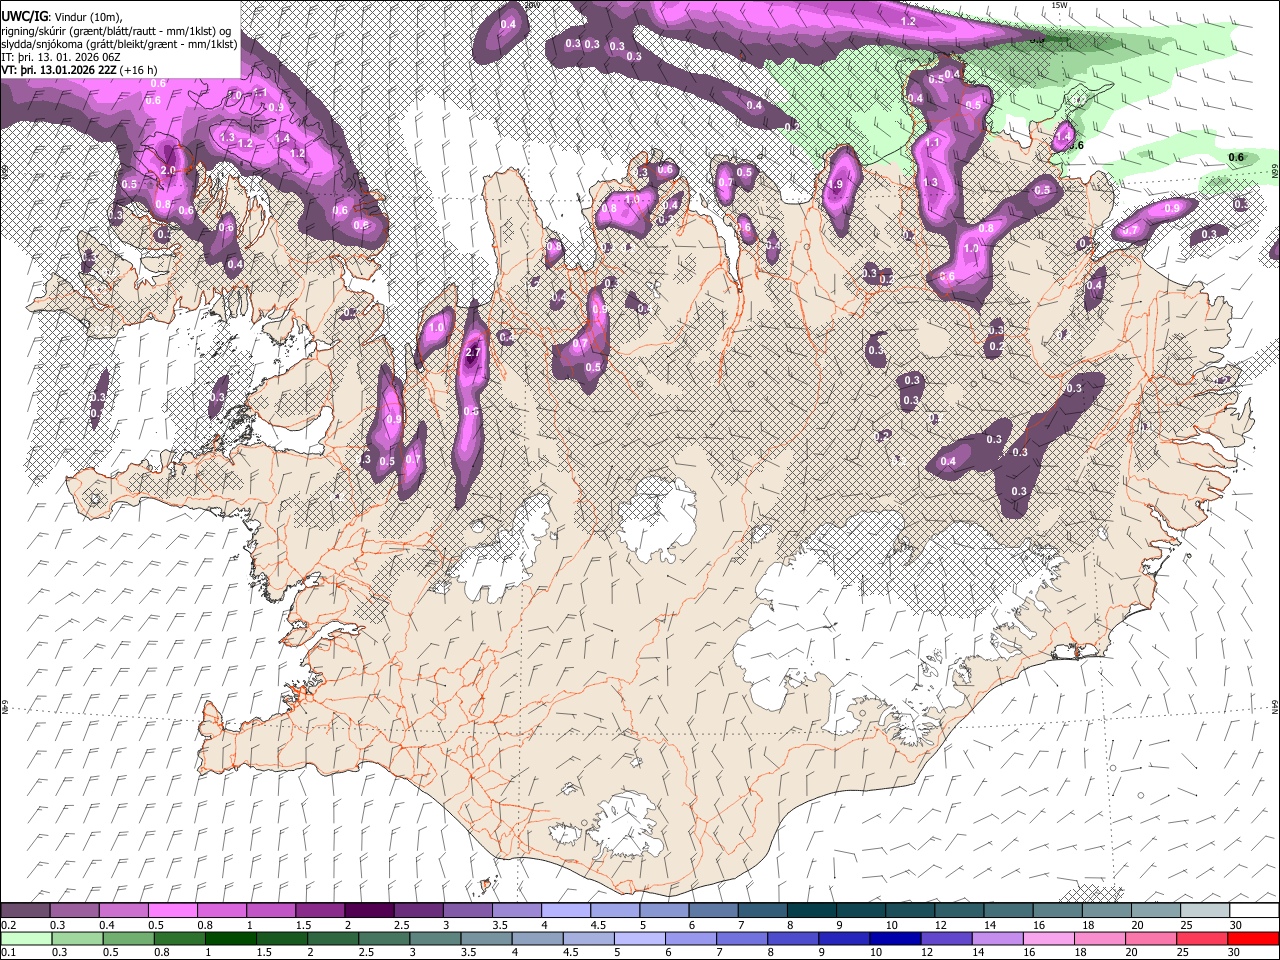1280x960 pixels.
Task: Click '12' label in the bottom legend row
Action: (x=927, y=952)
